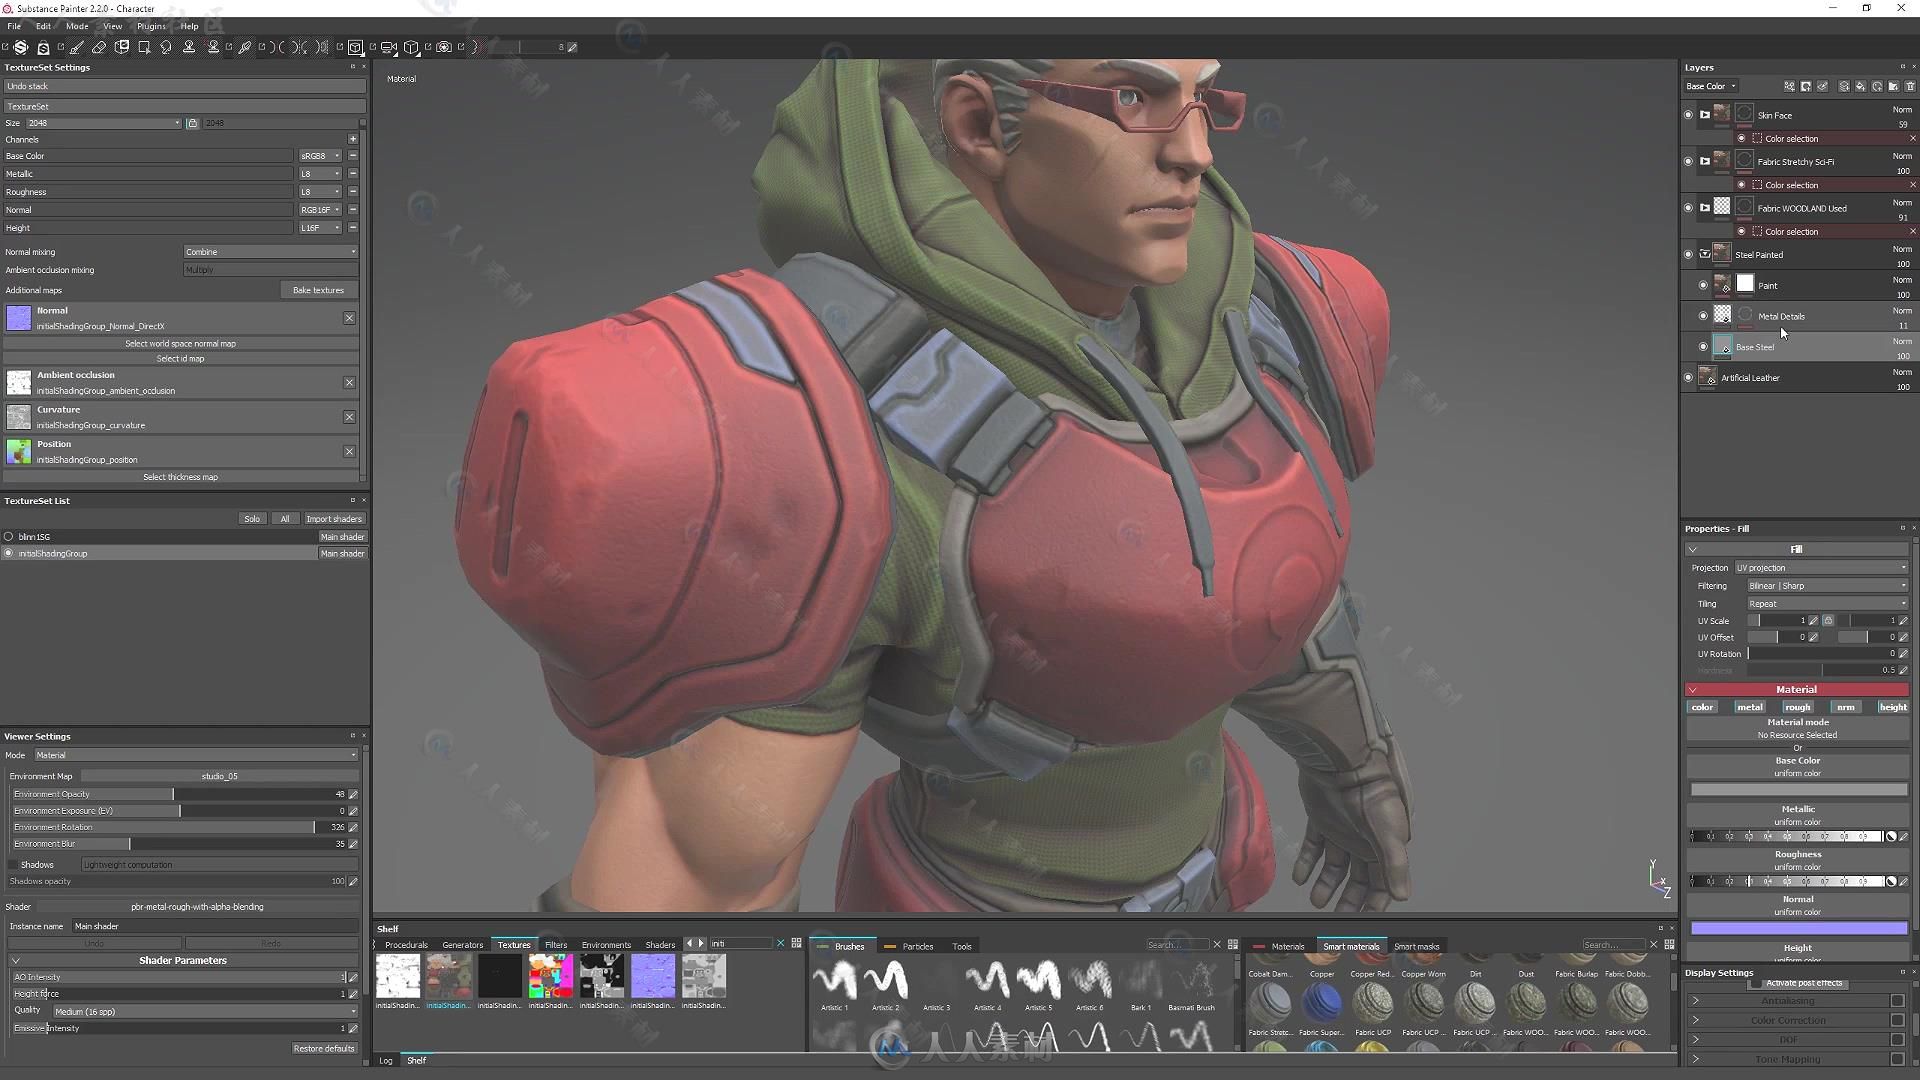The image size is (1920, 1080).
Task: Delete the selected layer with trash icon
Action: tap(1910, 86)
